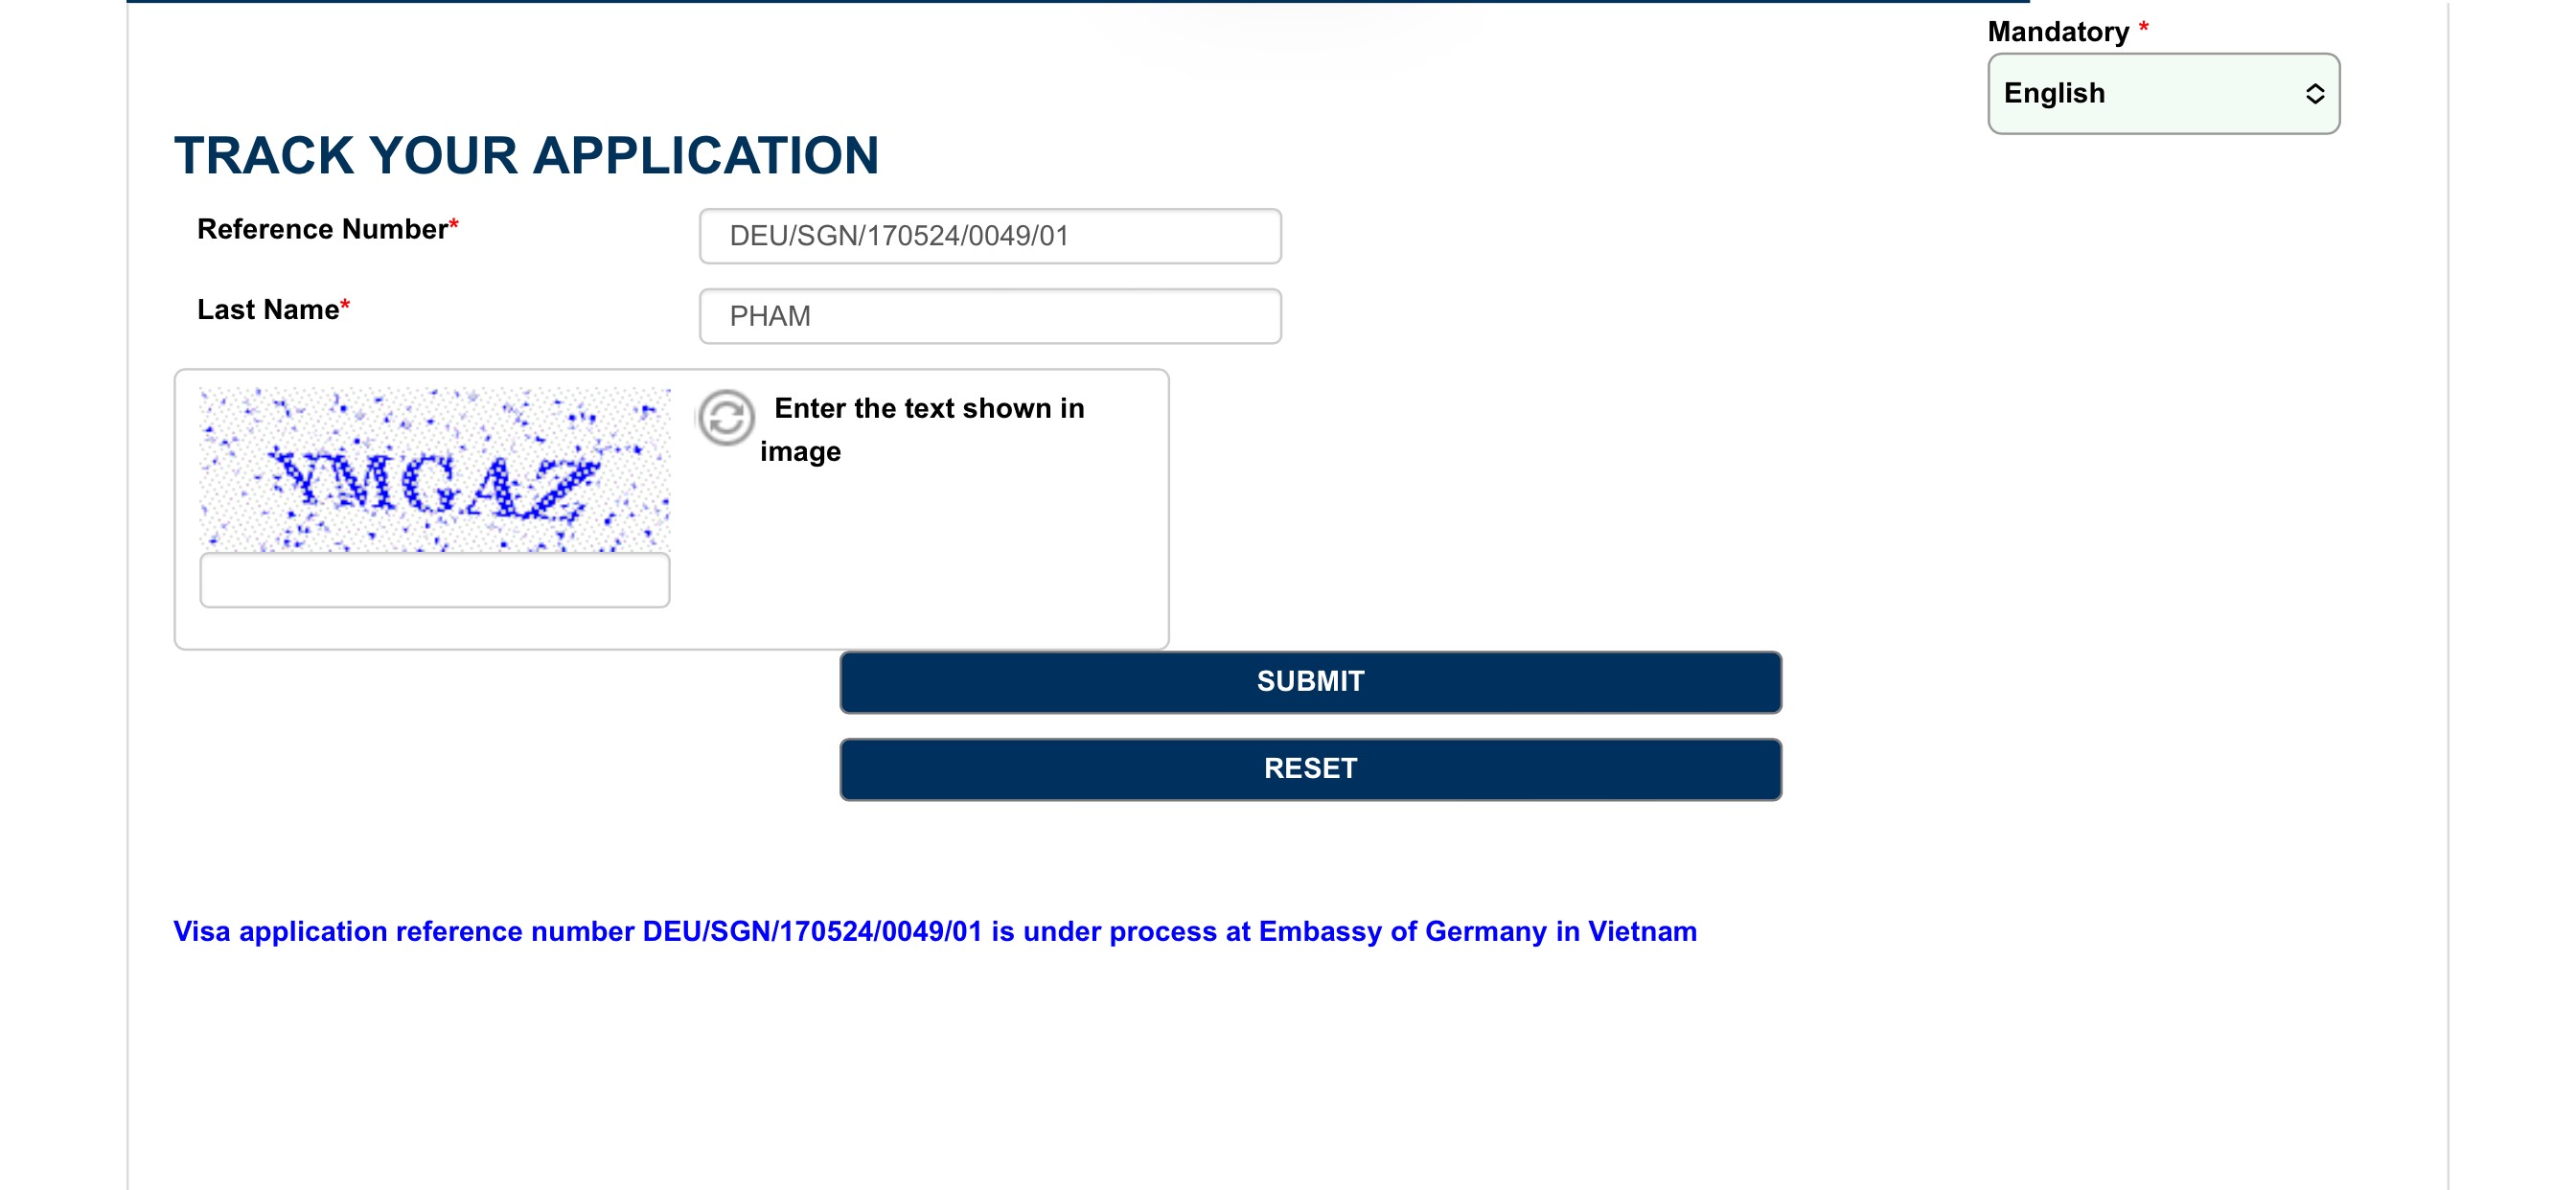Click the circular refresh icon next to CAPTCHA
Image resolution: width=2576 pixels, height=1190 pixels.
pos(723,416)
